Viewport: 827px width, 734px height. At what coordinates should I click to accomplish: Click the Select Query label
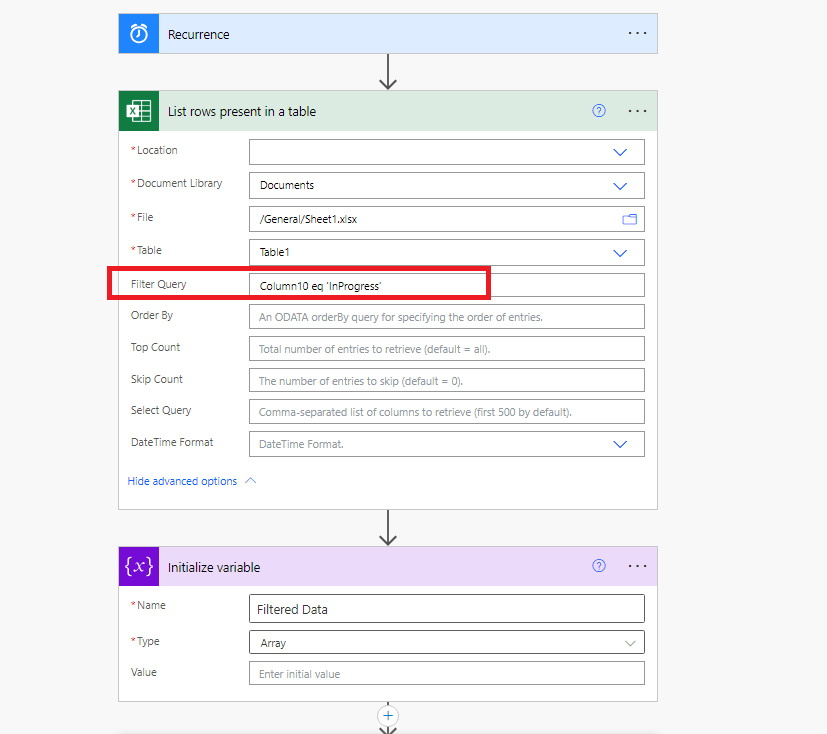tap(161, 410)
